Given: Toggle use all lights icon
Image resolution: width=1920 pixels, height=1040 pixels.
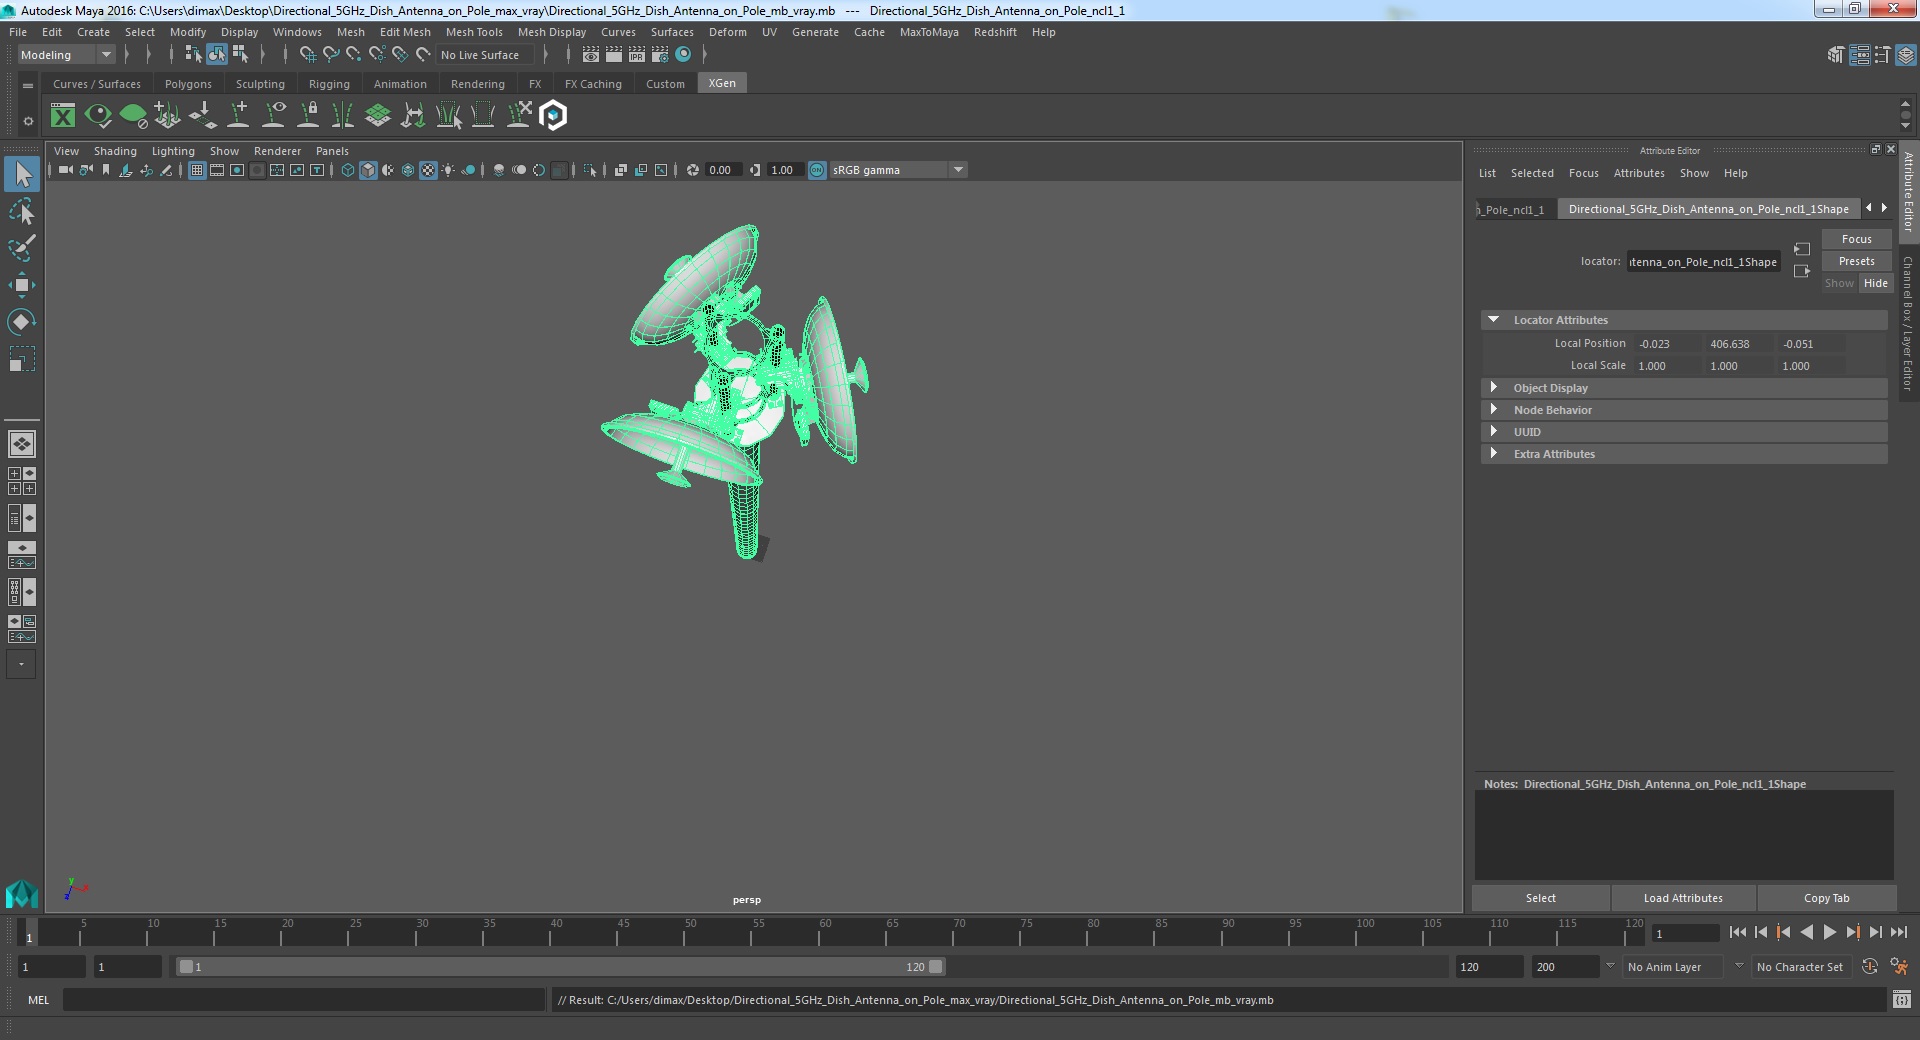Looking at the screenshot, I should click(x=448, y=170).
